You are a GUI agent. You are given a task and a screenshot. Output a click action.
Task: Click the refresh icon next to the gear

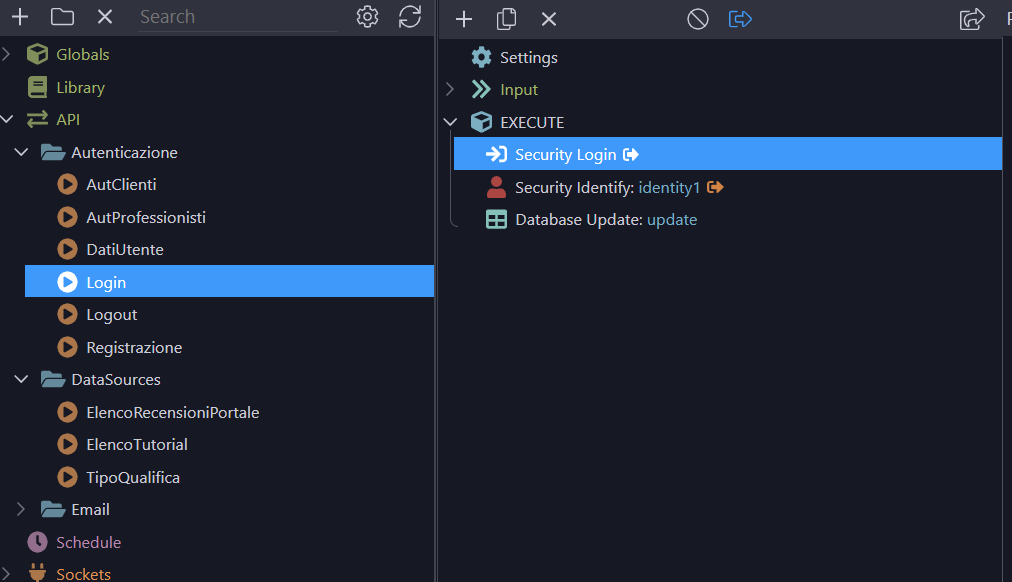[409, 17]
